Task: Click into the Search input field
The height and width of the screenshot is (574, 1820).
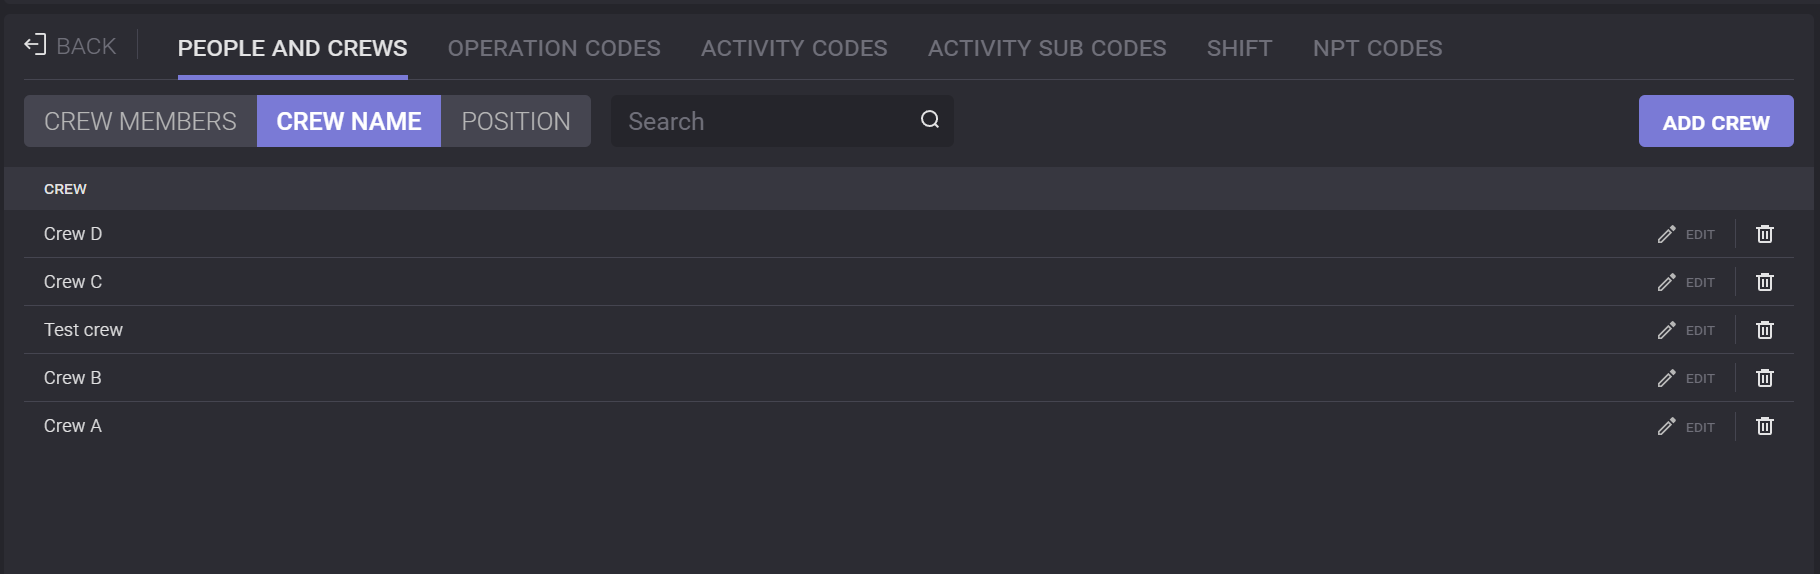Action: click(760, 121)
